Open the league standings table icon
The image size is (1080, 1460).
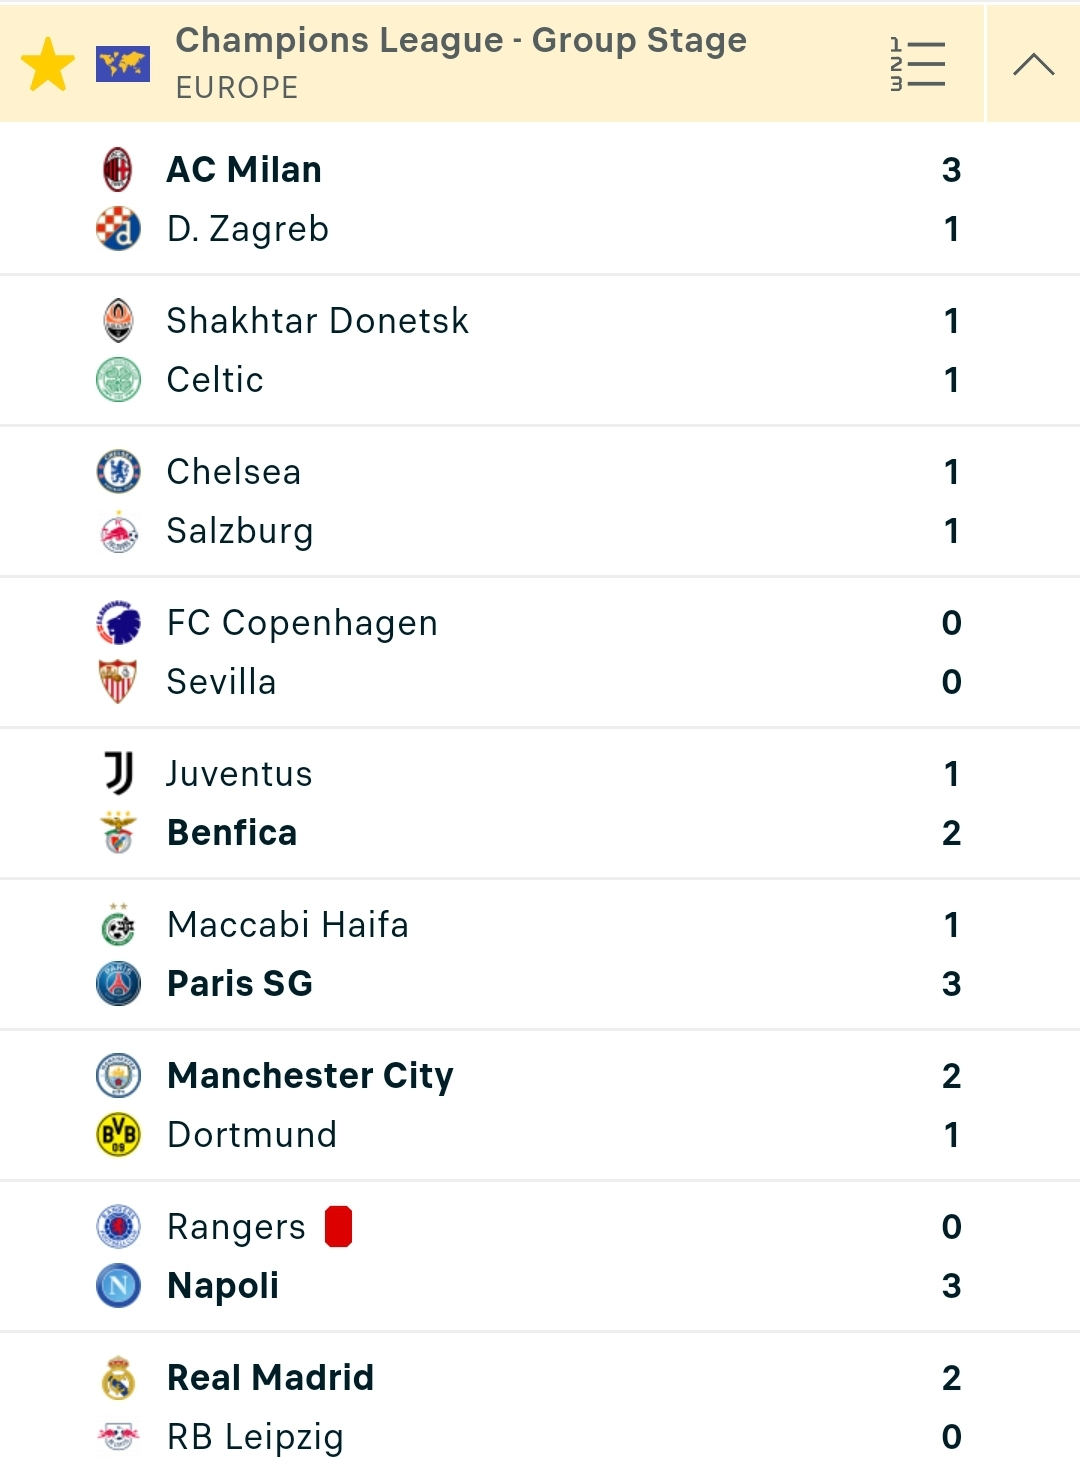pyautogui.click(x=917, y=65)
